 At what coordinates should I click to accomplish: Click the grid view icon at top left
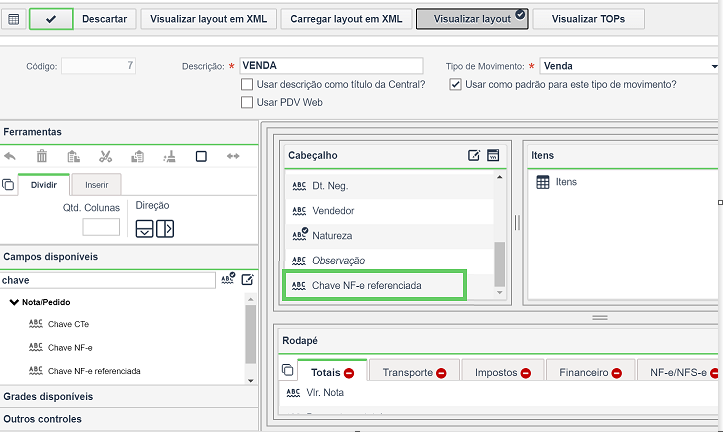click(14, 19)
